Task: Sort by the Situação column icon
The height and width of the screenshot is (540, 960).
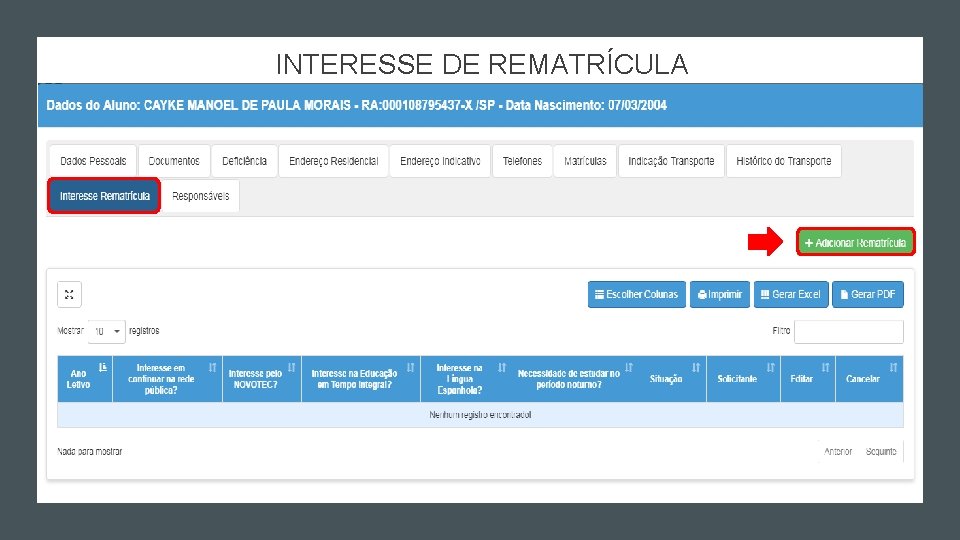Action: coord(696,367)
